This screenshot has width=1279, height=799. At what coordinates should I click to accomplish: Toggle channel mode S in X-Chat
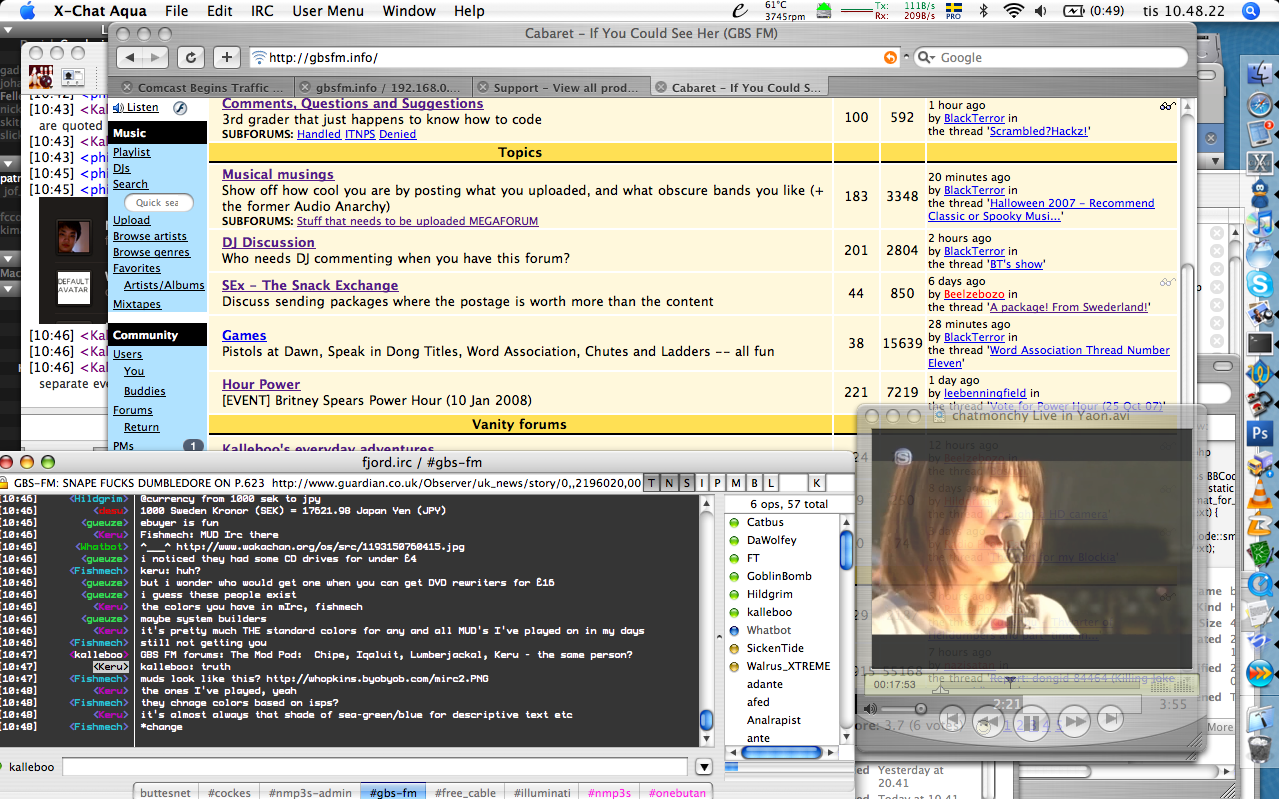685,483
